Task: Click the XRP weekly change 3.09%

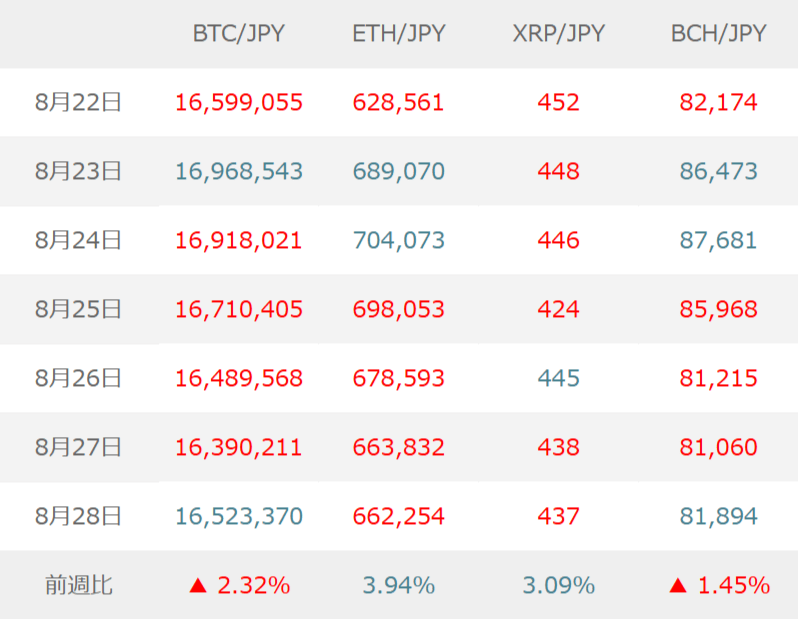Action: click(558, 585)
